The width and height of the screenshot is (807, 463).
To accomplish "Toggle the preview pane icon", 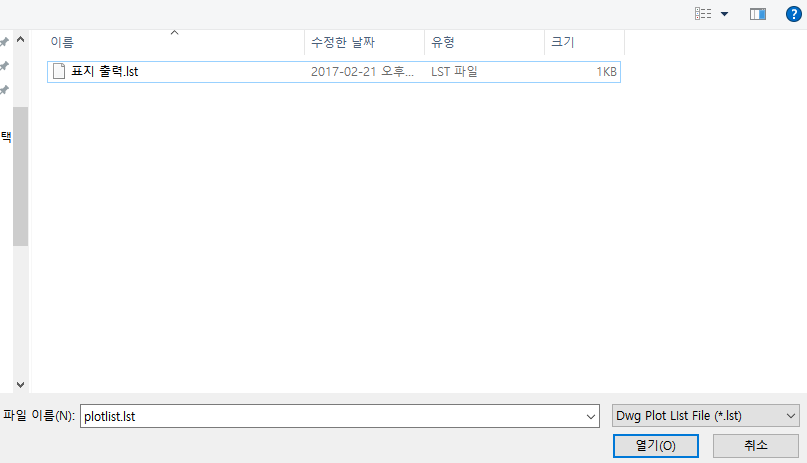I will pos(757,13).
